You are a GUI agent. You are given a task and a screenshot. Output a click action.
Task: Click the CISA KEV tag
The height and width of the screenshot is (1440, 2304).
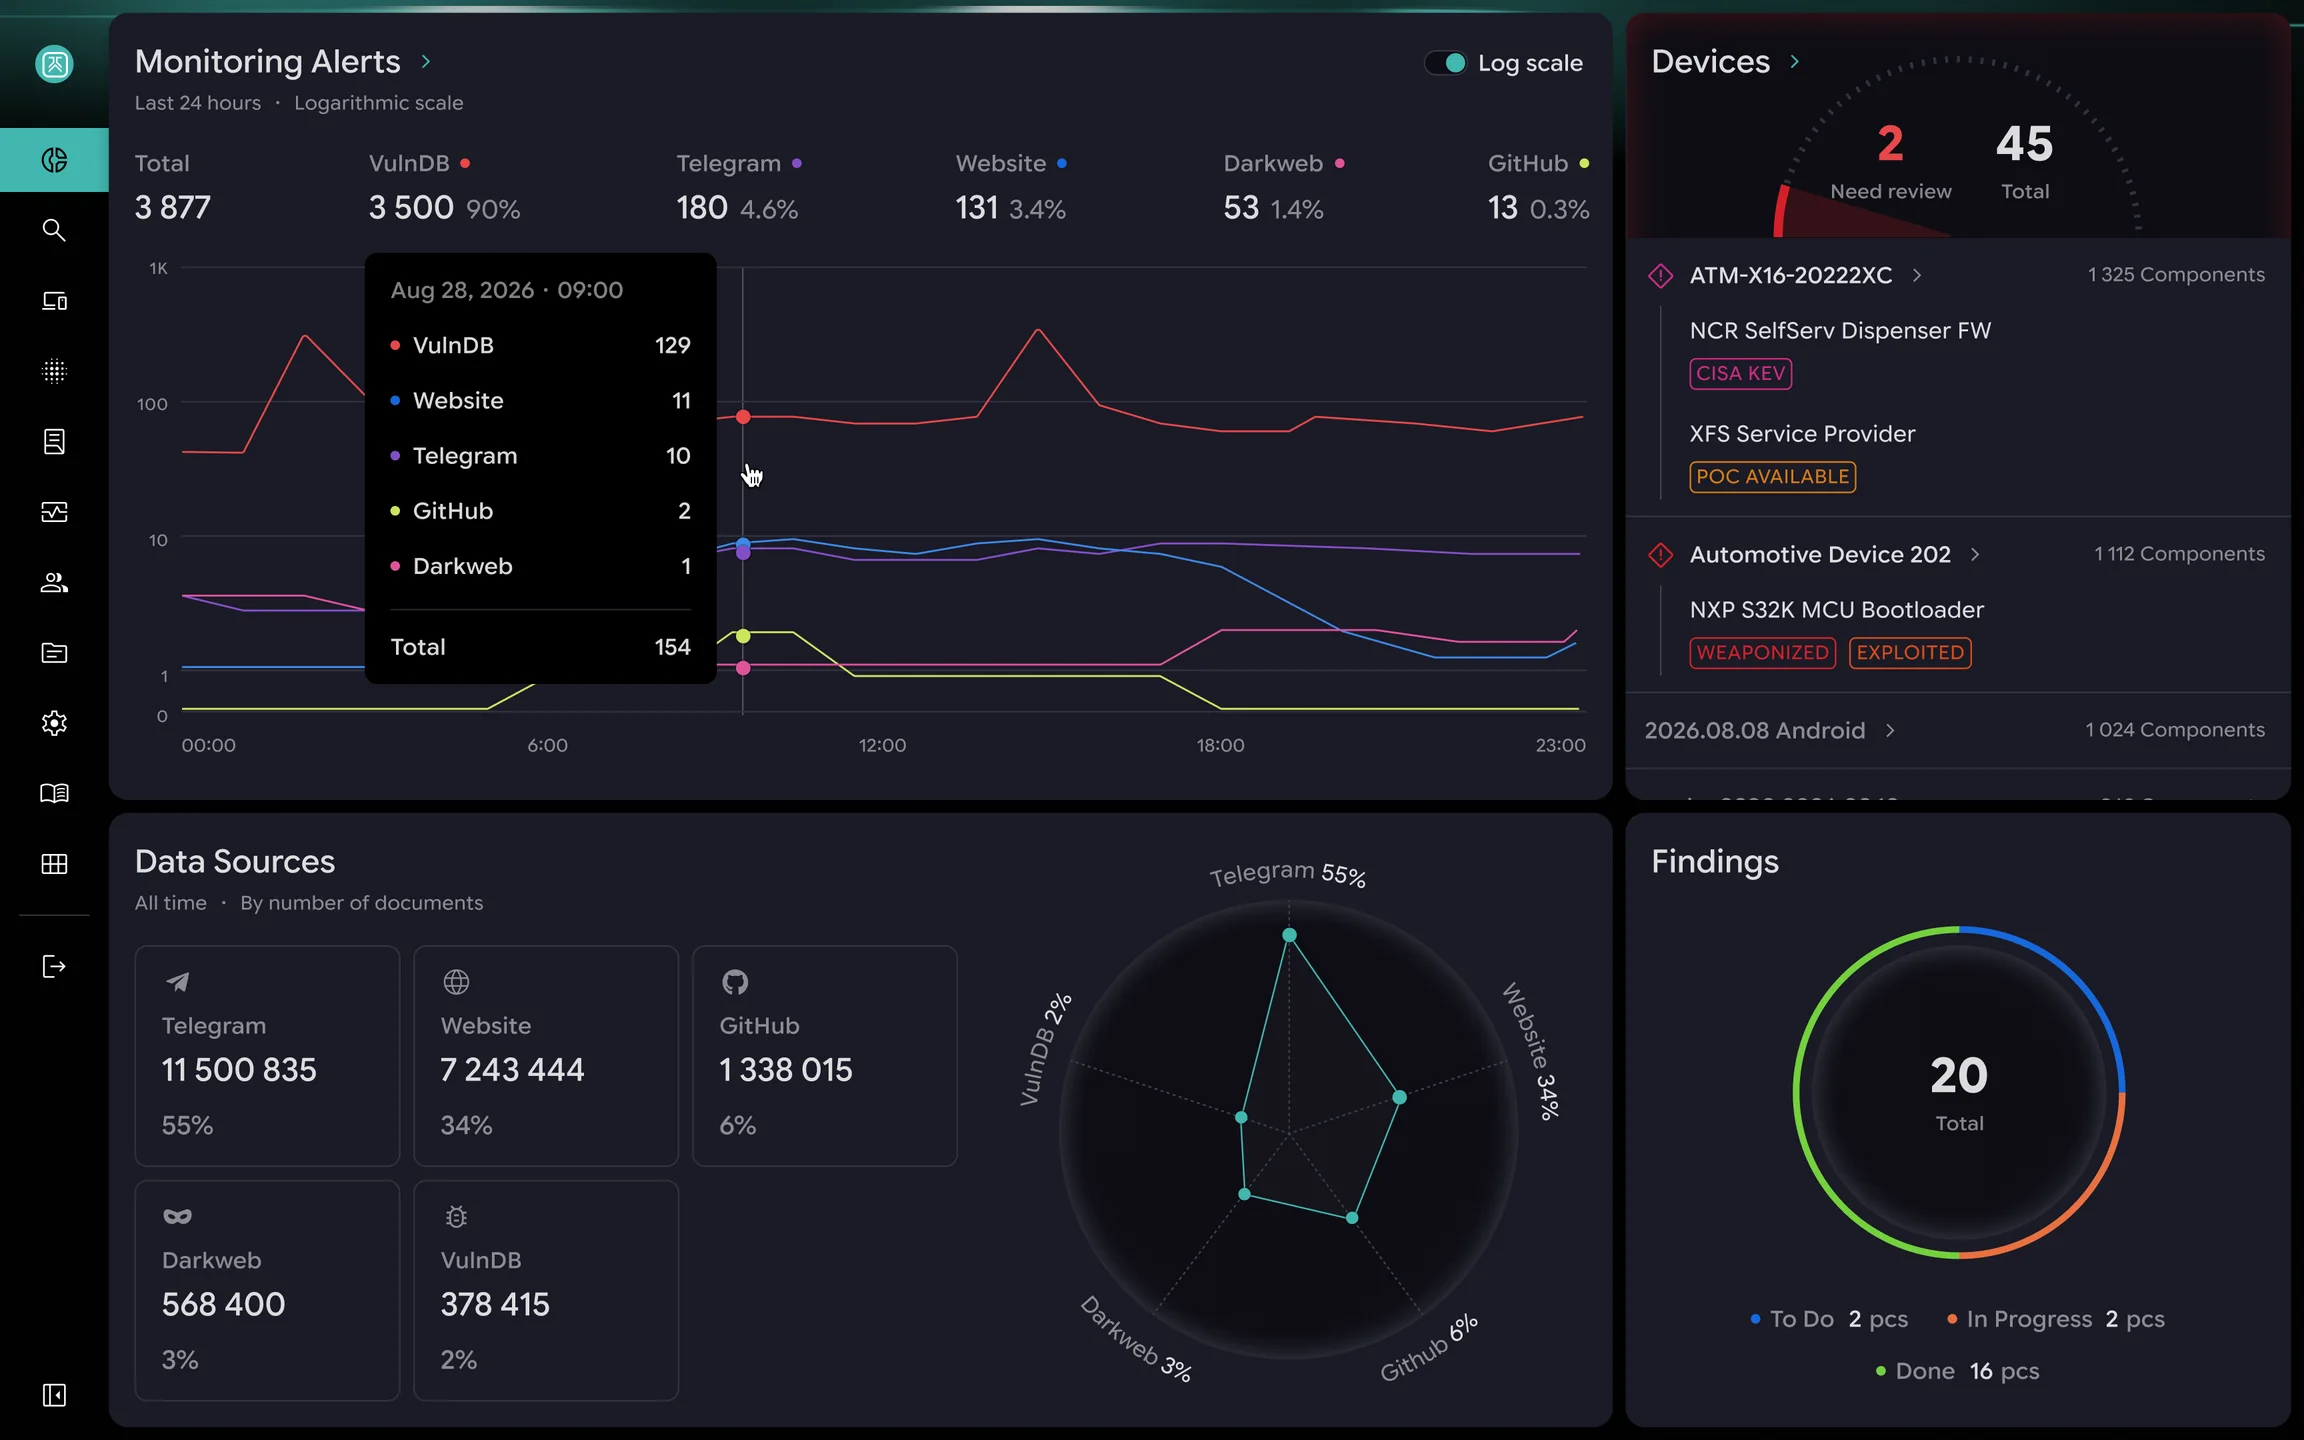point(1740,373)
